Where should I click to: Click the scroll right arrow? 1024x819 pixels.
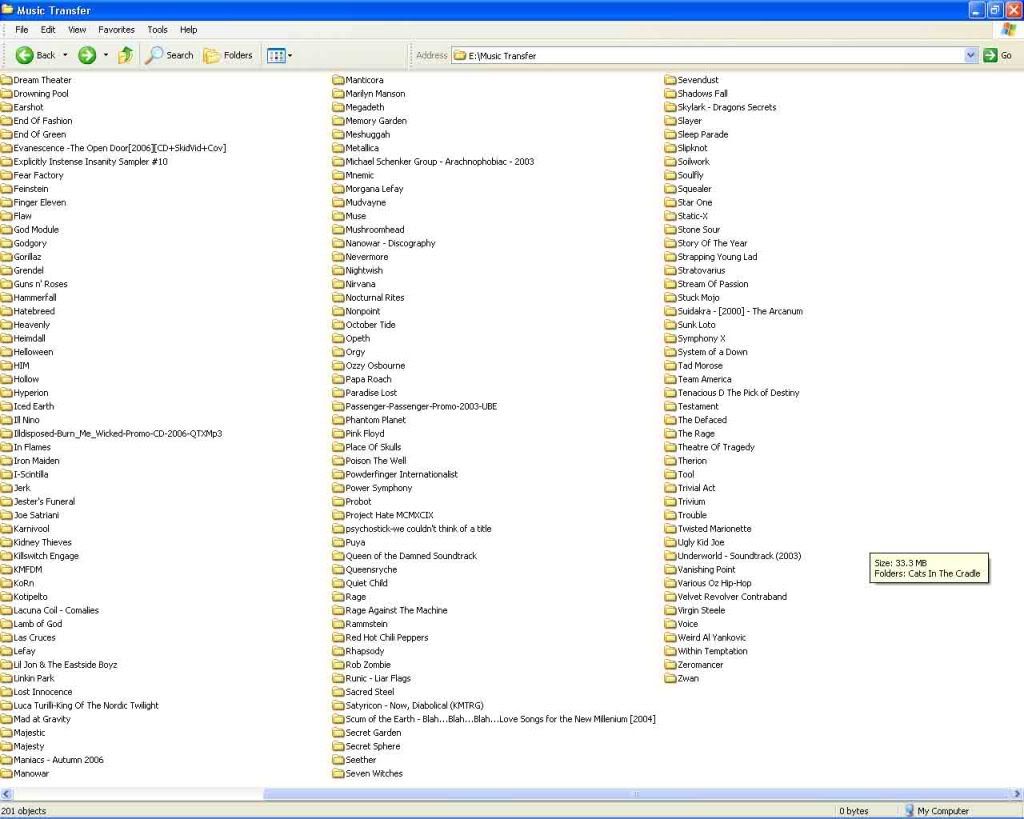click(1017, 794)
